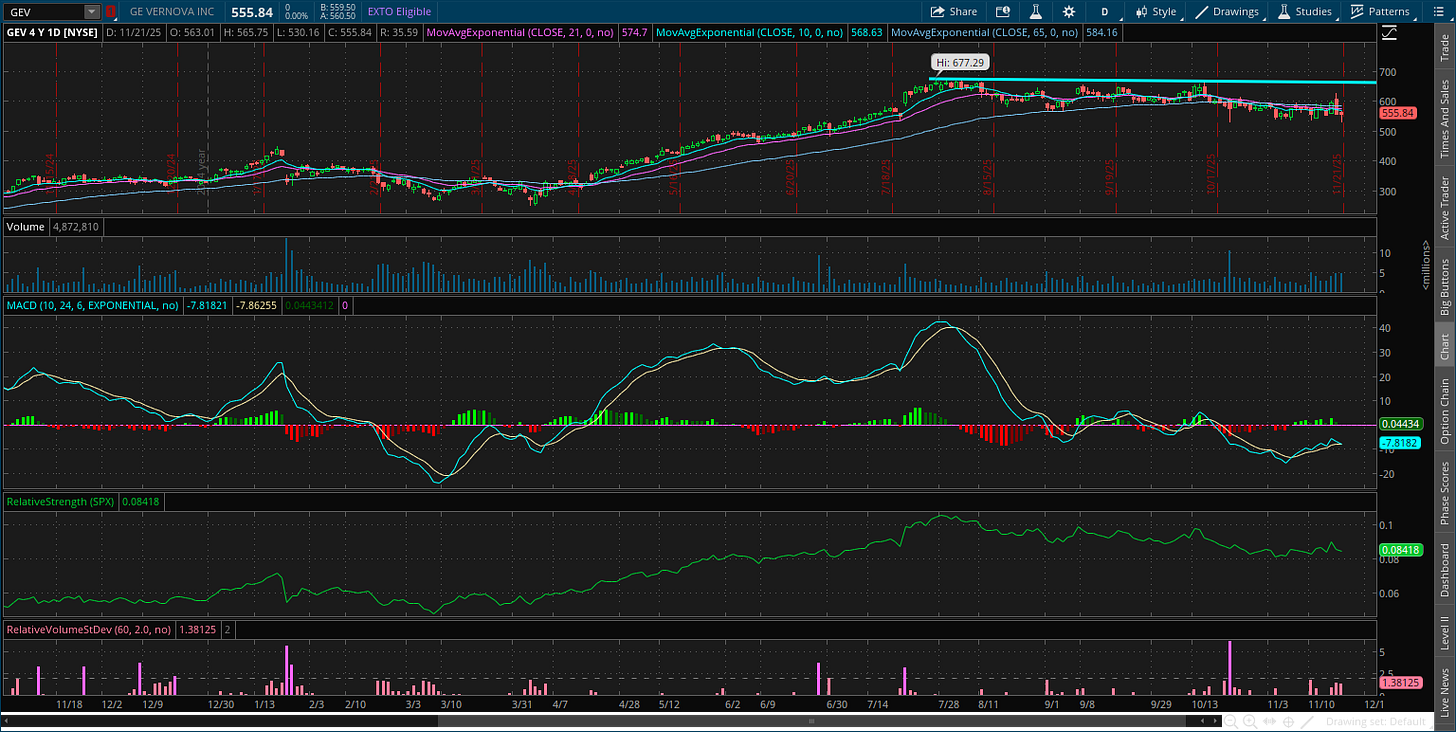
Task: Click the line drawing tool icon
Action: click(1308, 721)
